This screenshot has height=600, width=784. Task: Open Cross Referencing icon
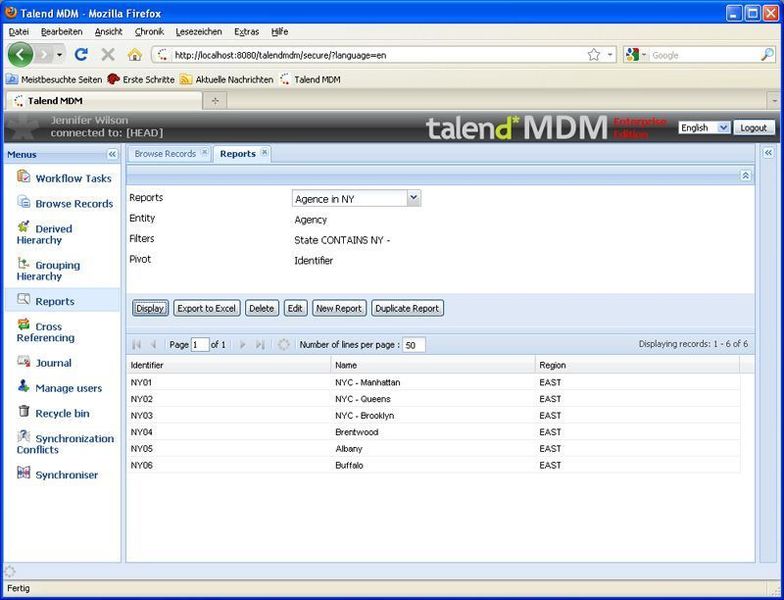point(24,324)
